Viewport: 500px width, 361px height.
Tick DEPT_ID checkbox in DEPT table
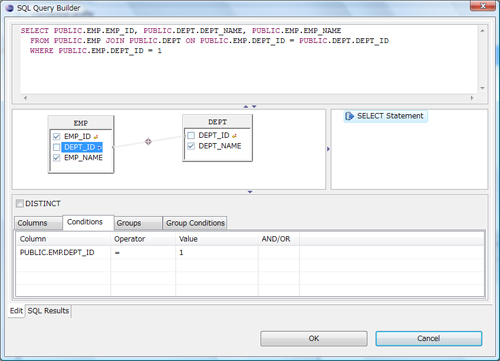click(x=191, y=135)
